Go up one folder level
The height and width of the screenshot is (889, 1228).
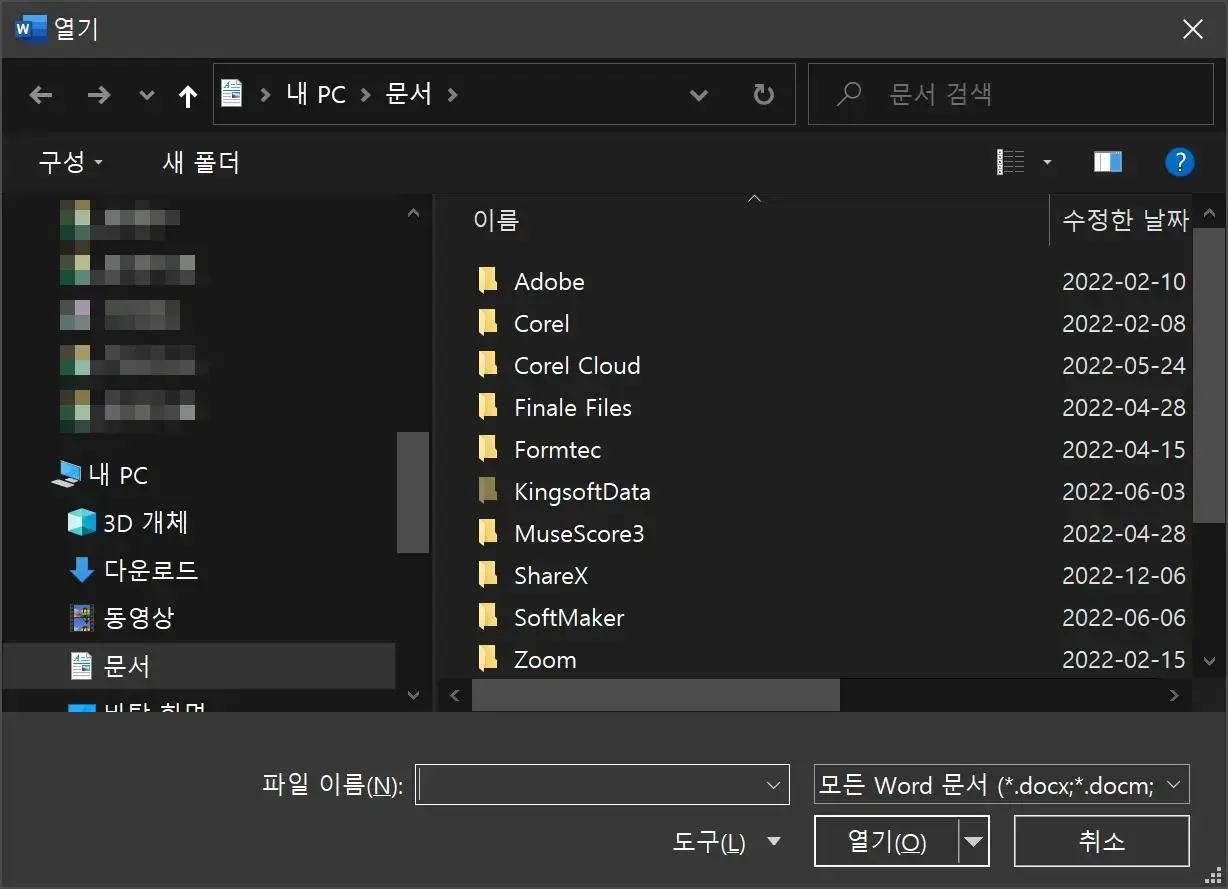[x=187, y=95]
